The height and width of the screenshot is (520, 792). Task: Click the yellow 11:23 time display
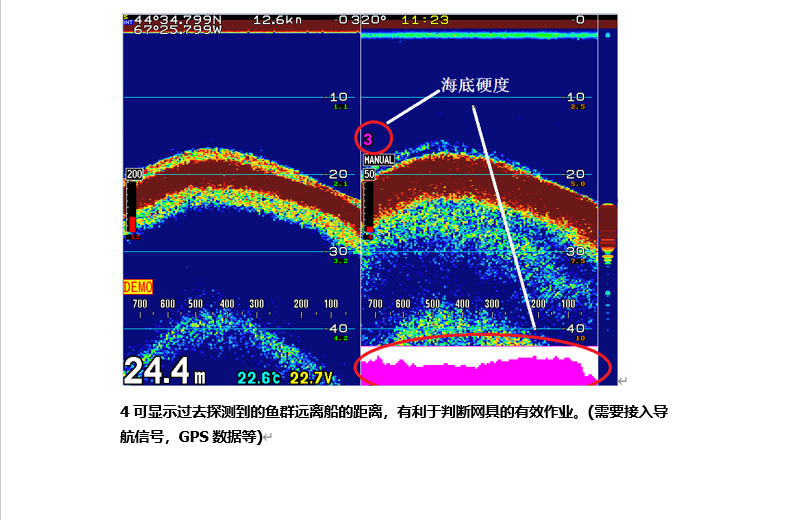(425, 20)
